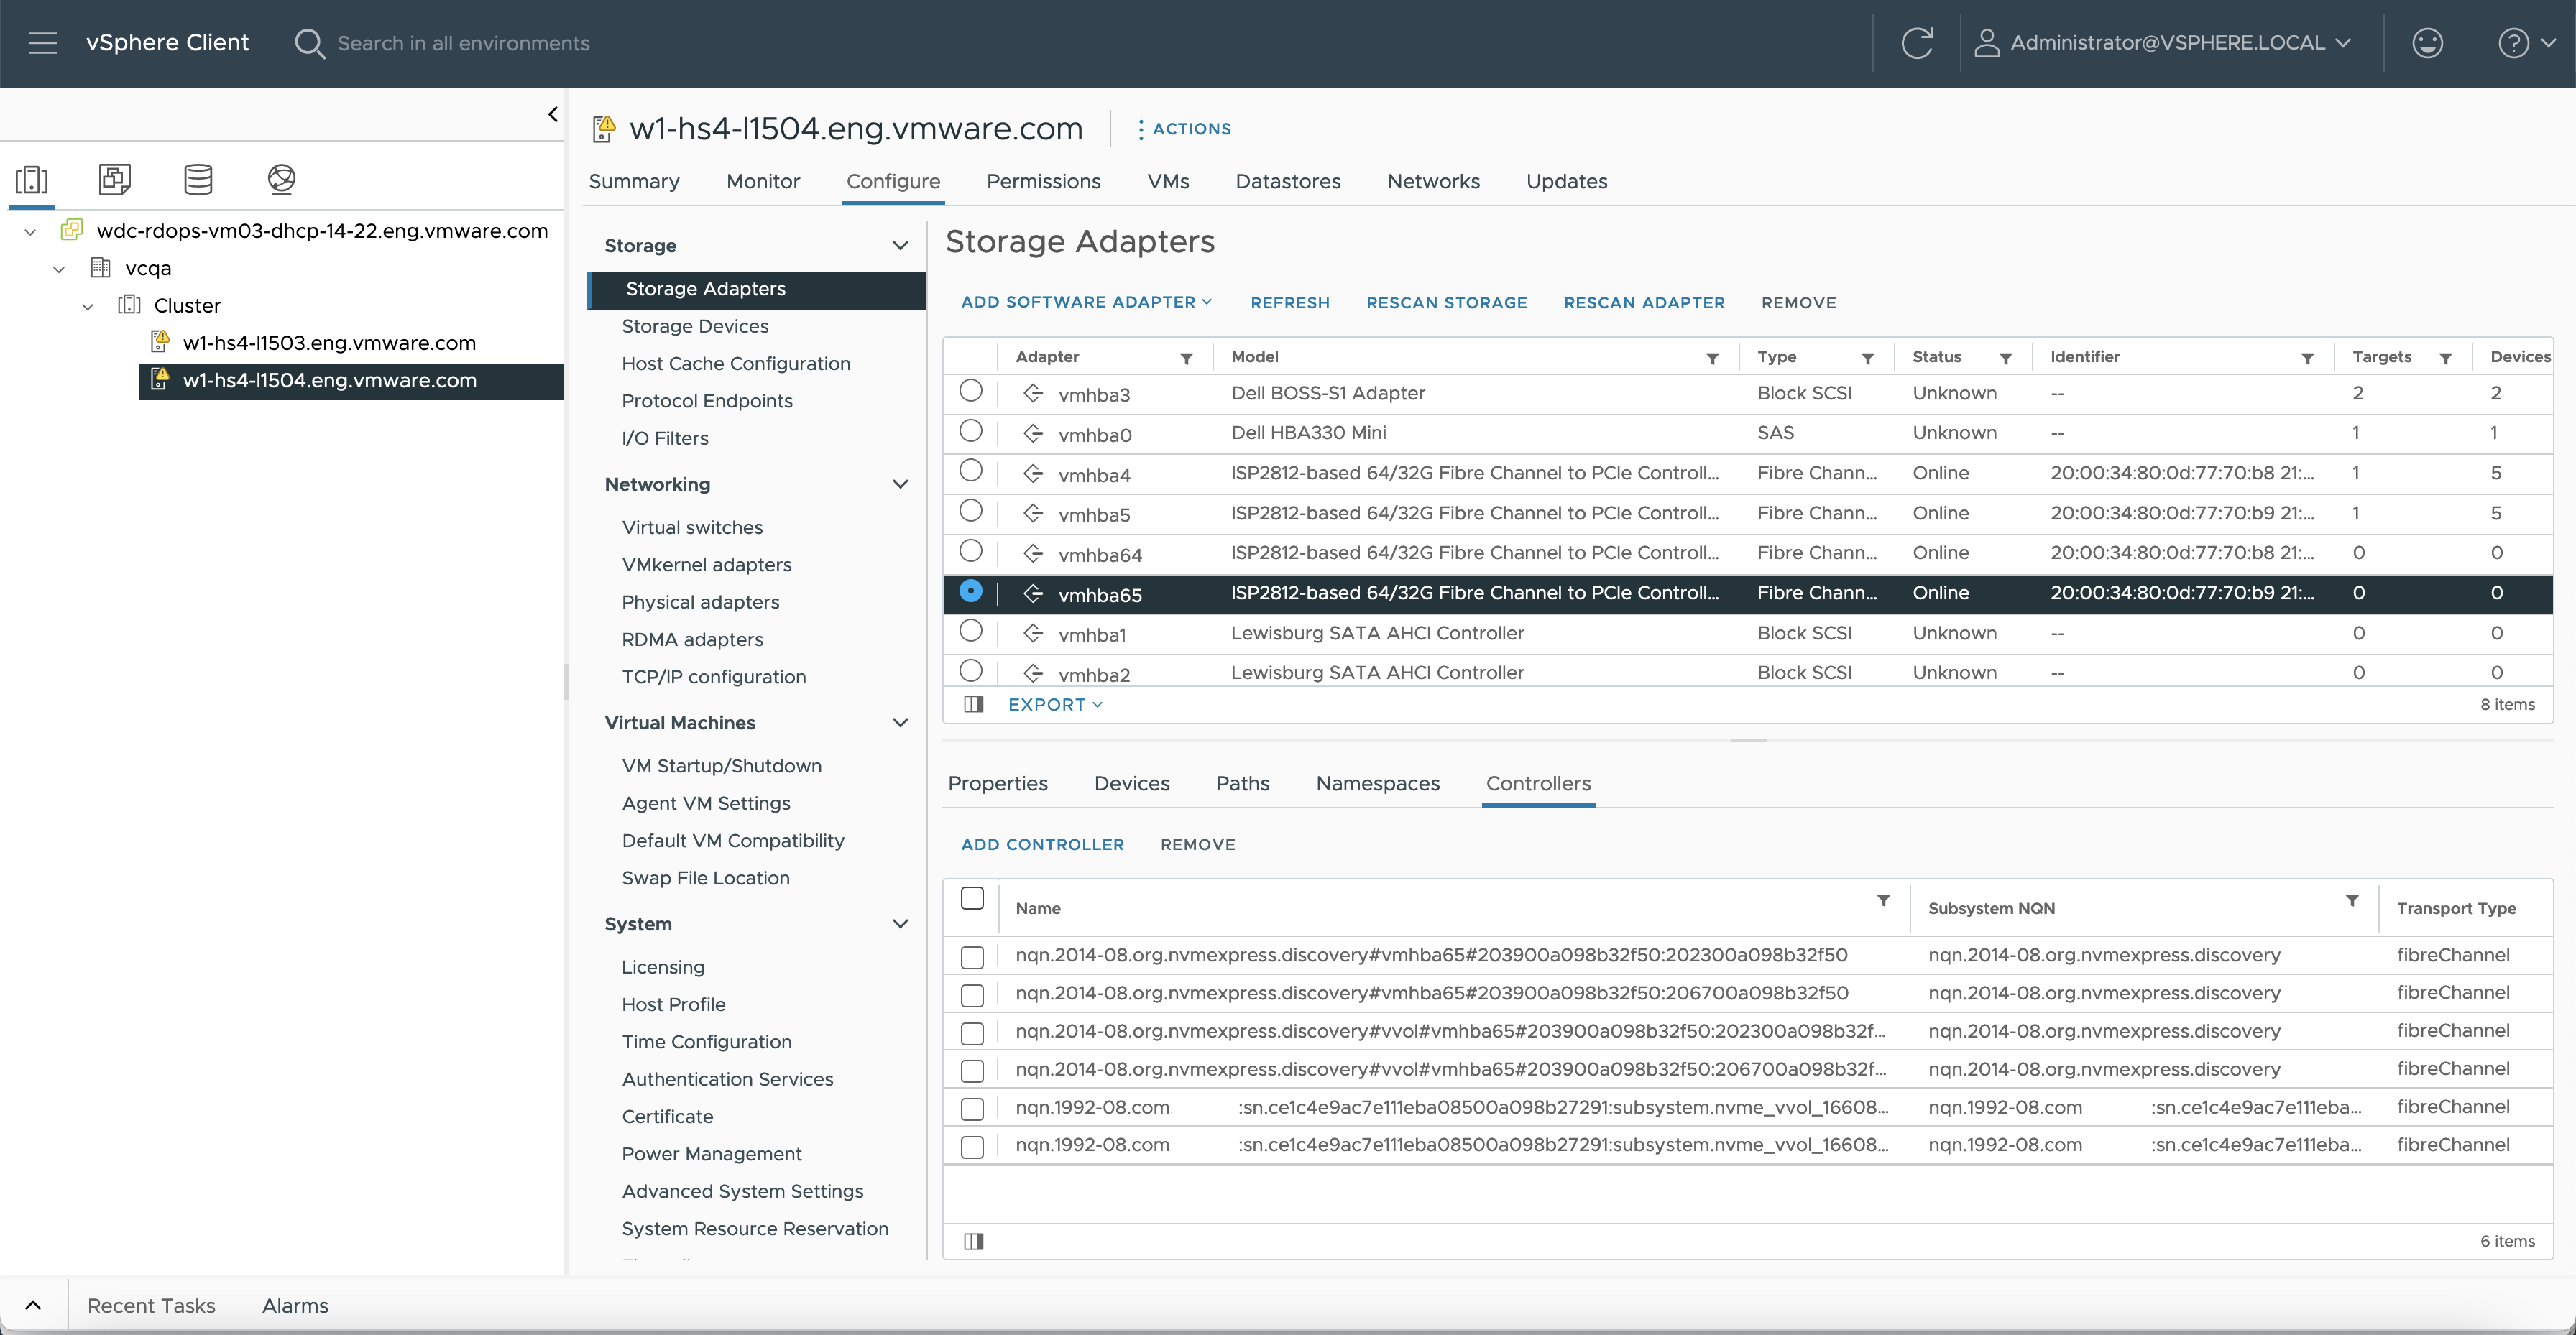Switch to VMs and Templates inventory view
Viewport: 2576px width, 1335px height.
pyautogui.click(x=115, y=179)
